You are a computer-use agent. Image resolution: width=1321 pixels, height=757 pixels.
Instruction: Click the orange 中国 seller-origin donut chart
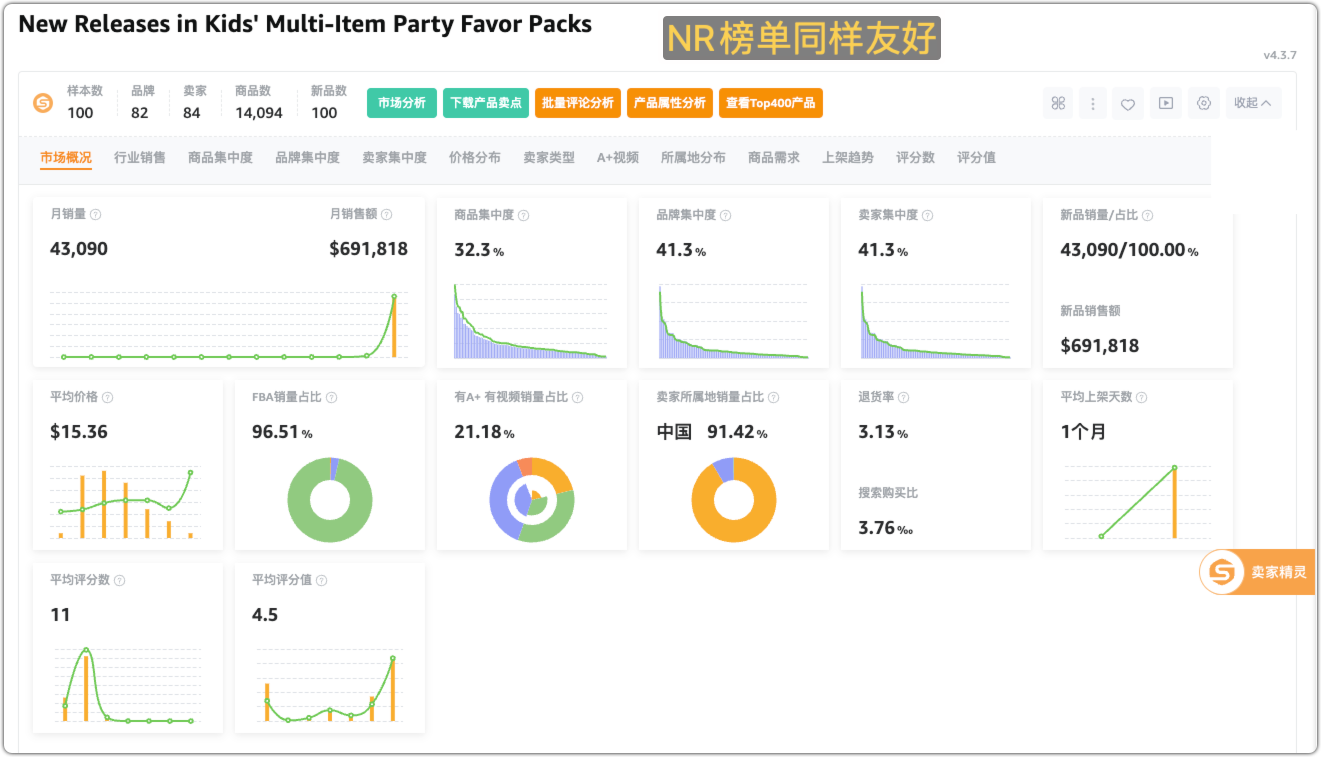click(x=734, y=500)
